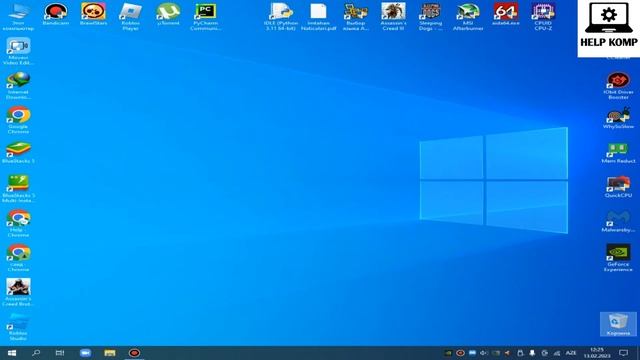Select BlueStacks 5 Multi-Instance shortcut
Viewport: 640px width, 360px height.
tap(18, 189)
